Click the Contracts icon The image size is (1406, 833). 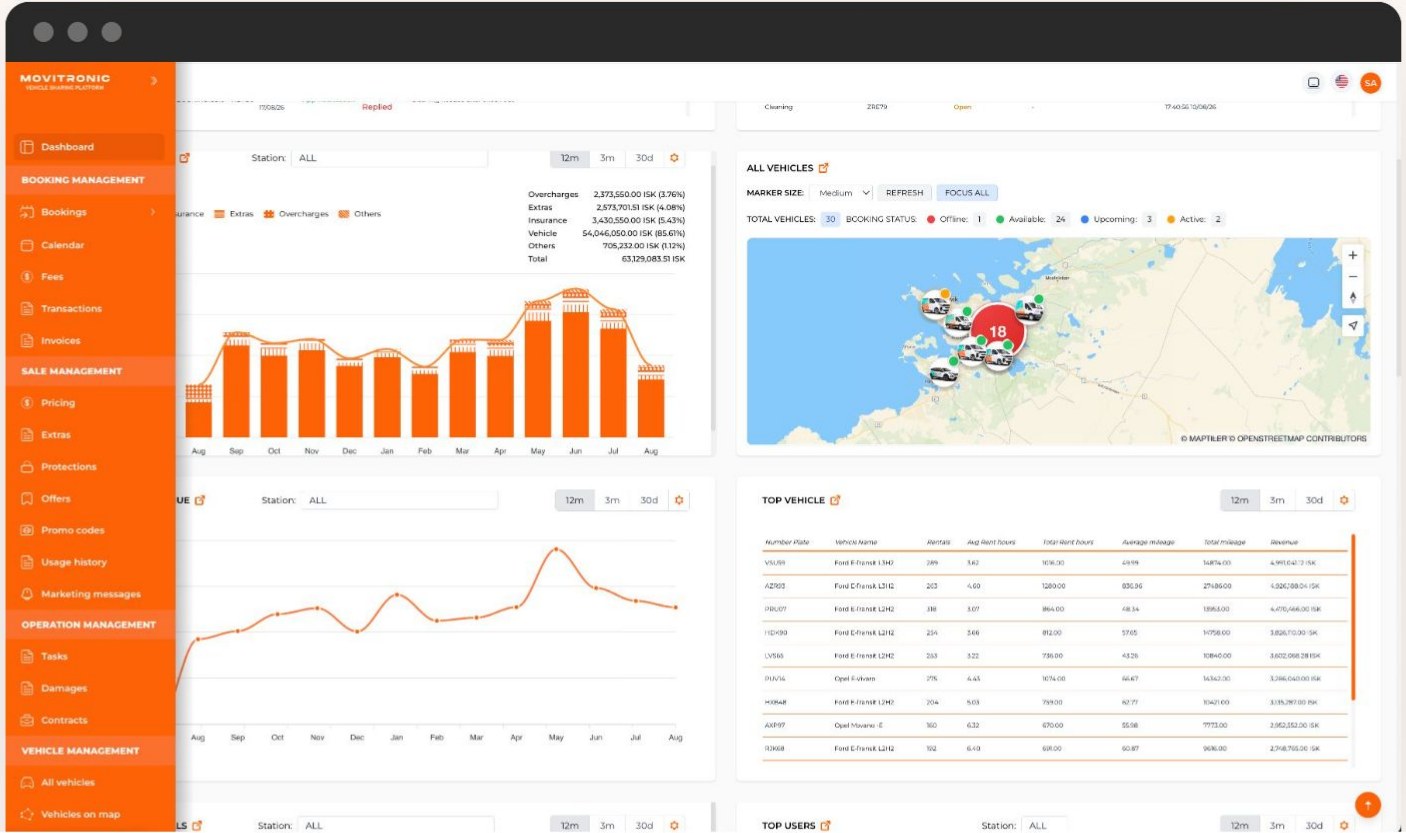(x=27, y=720)
